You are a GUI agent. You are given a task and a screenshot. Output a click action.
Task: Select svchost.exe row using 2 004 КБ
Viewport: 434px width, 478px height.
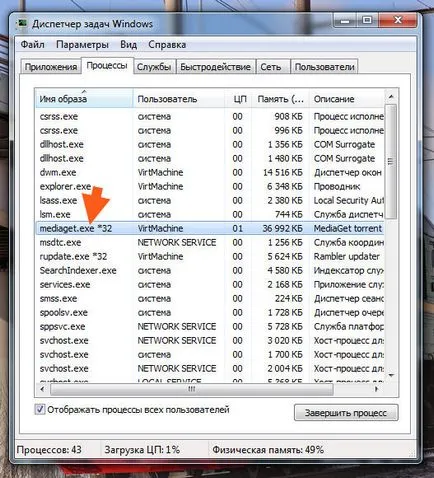pyautogui.click(x=210, y=368)
